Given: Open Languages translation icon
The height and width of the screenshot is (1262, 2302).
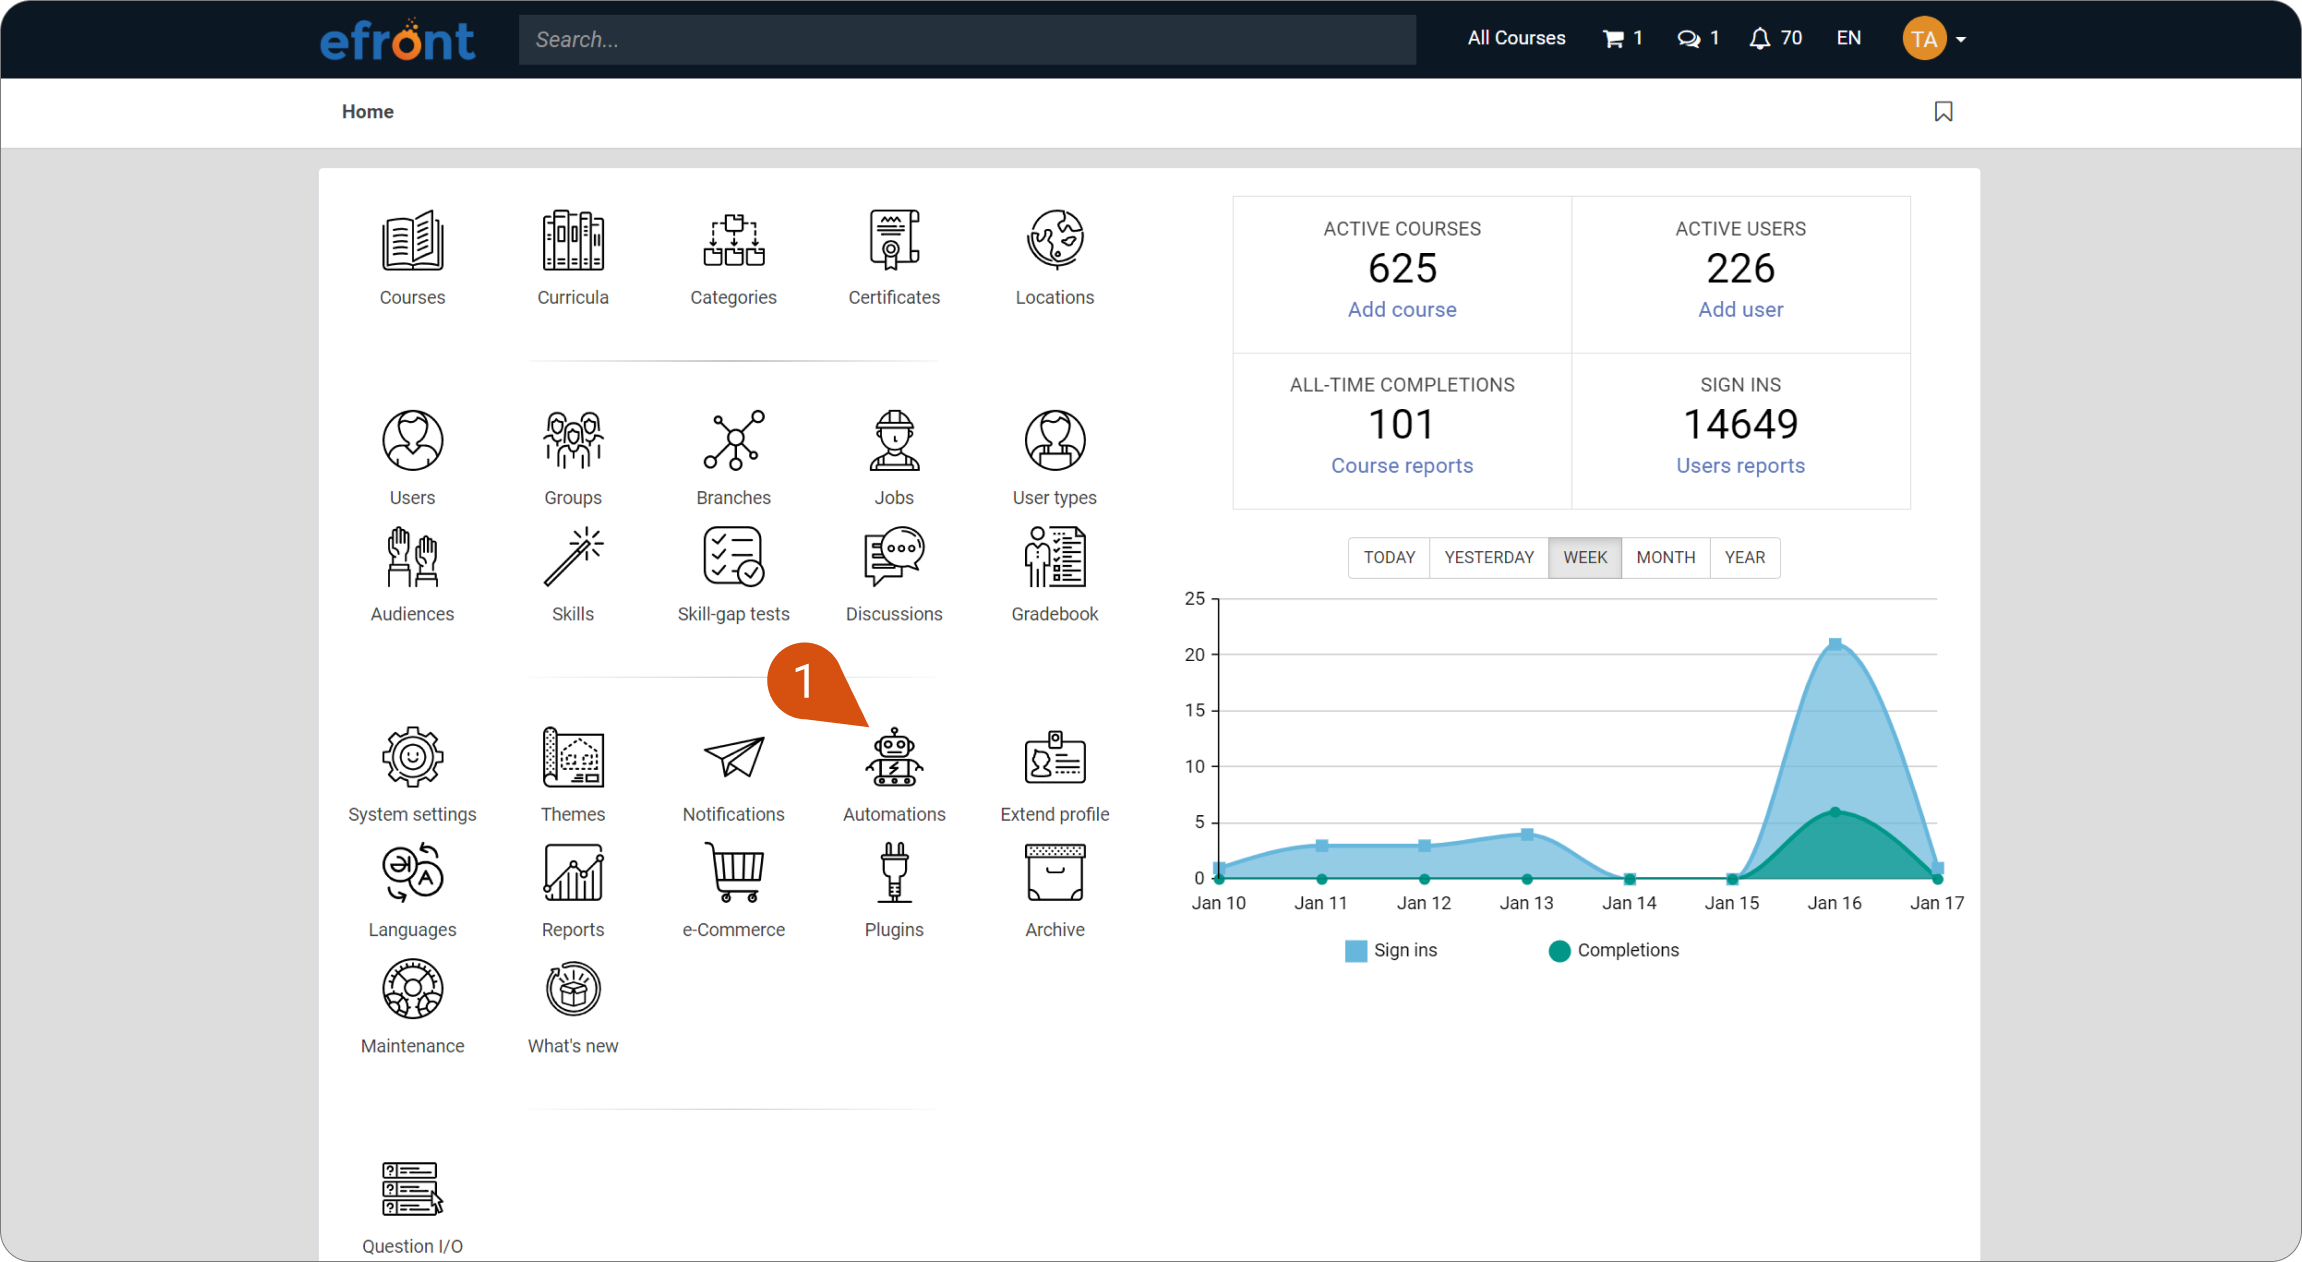Looking at the screenshot, I should point(412,873).
